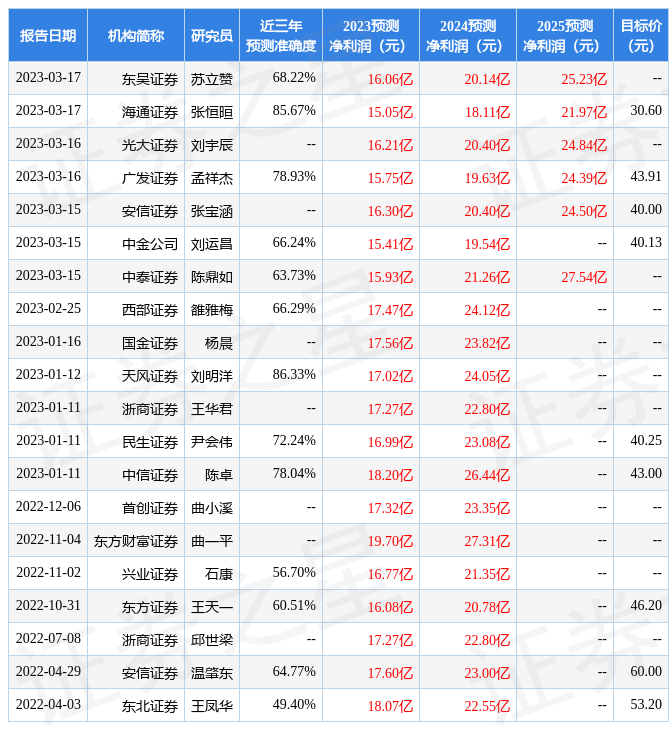Click the 2025预测净利润 column header
The image size is (669, 730).
(x=565, y=35)
